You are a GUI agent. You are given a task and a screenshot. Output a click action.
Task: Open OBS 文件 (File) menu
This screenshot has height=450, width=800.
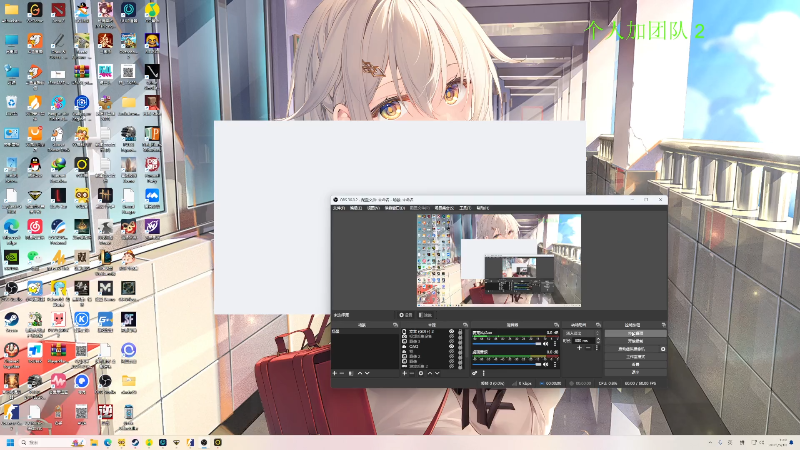pos(338,208)
